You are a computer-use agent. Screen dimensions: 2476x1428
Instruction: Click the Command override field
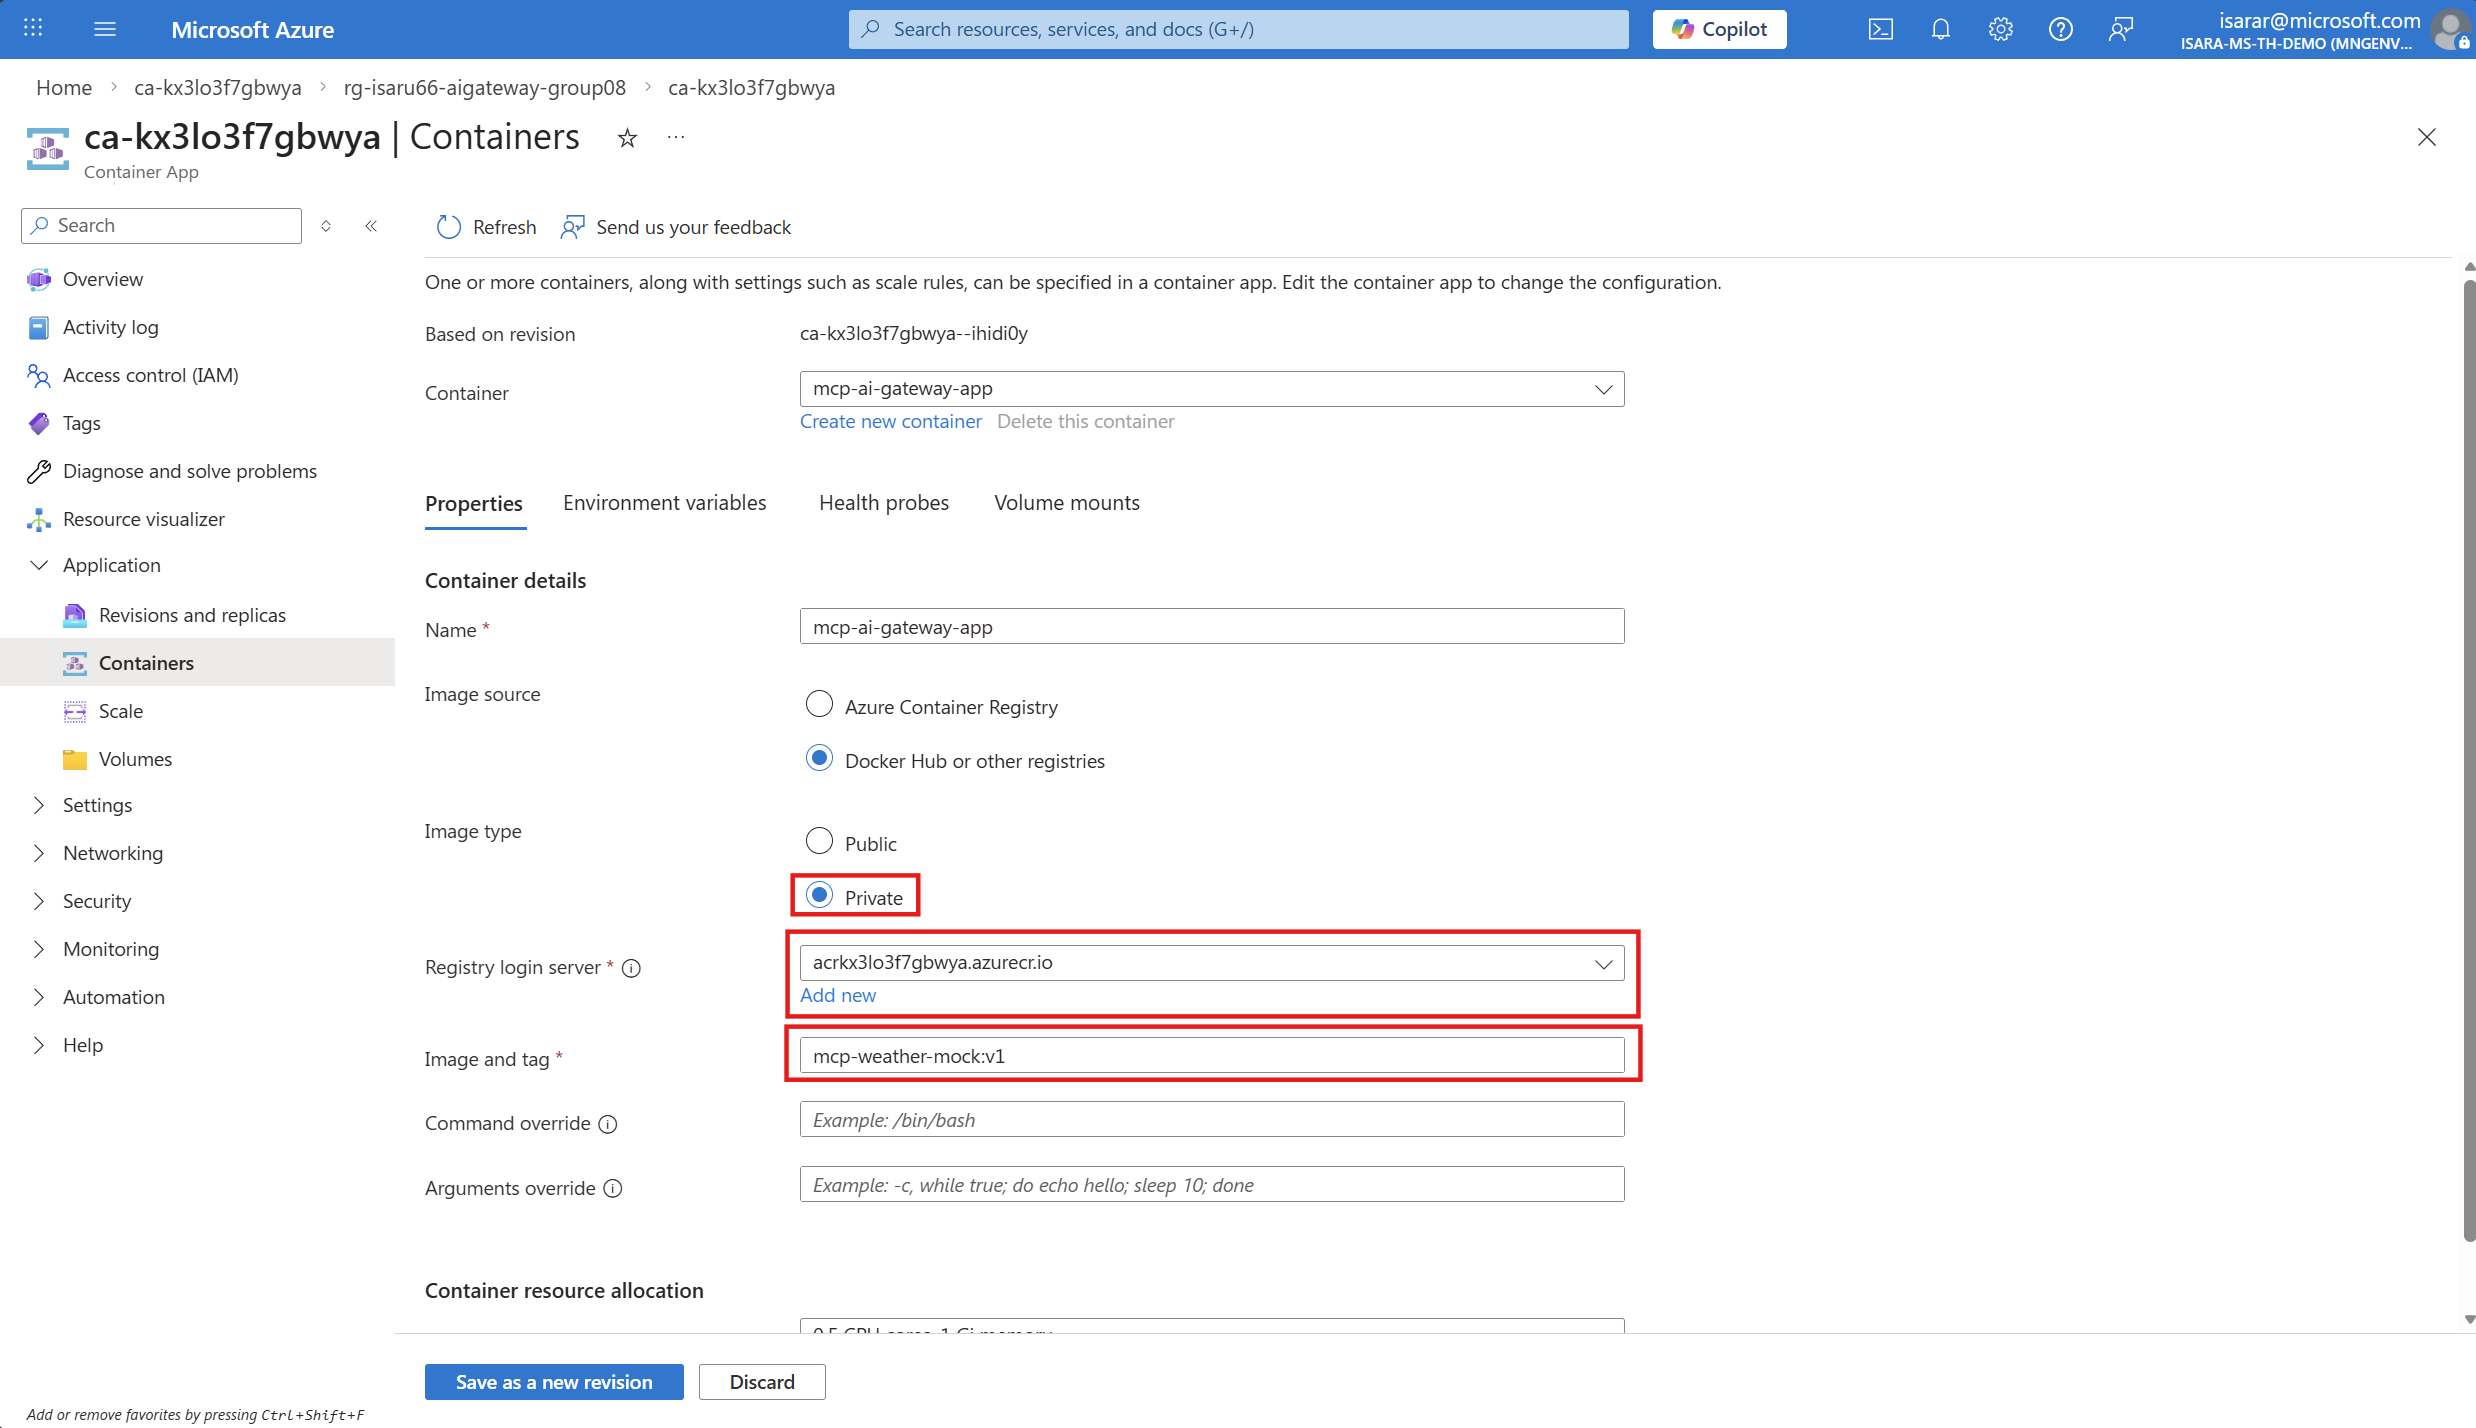[1212, 1120]
